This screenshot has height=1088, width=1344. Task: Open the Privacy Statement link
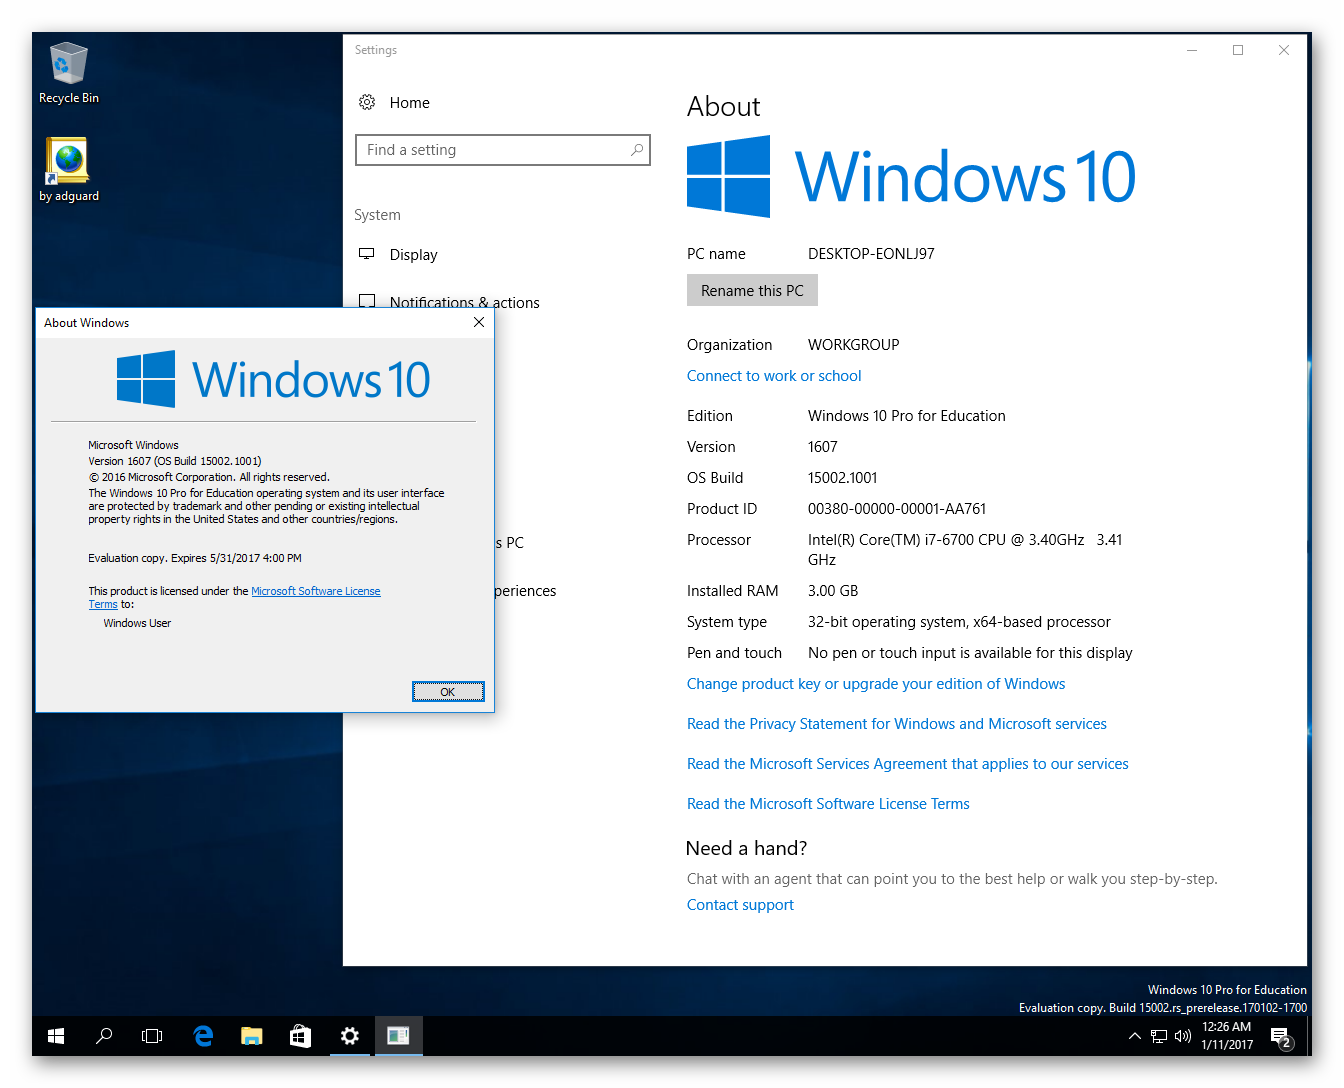click(897, 724)
